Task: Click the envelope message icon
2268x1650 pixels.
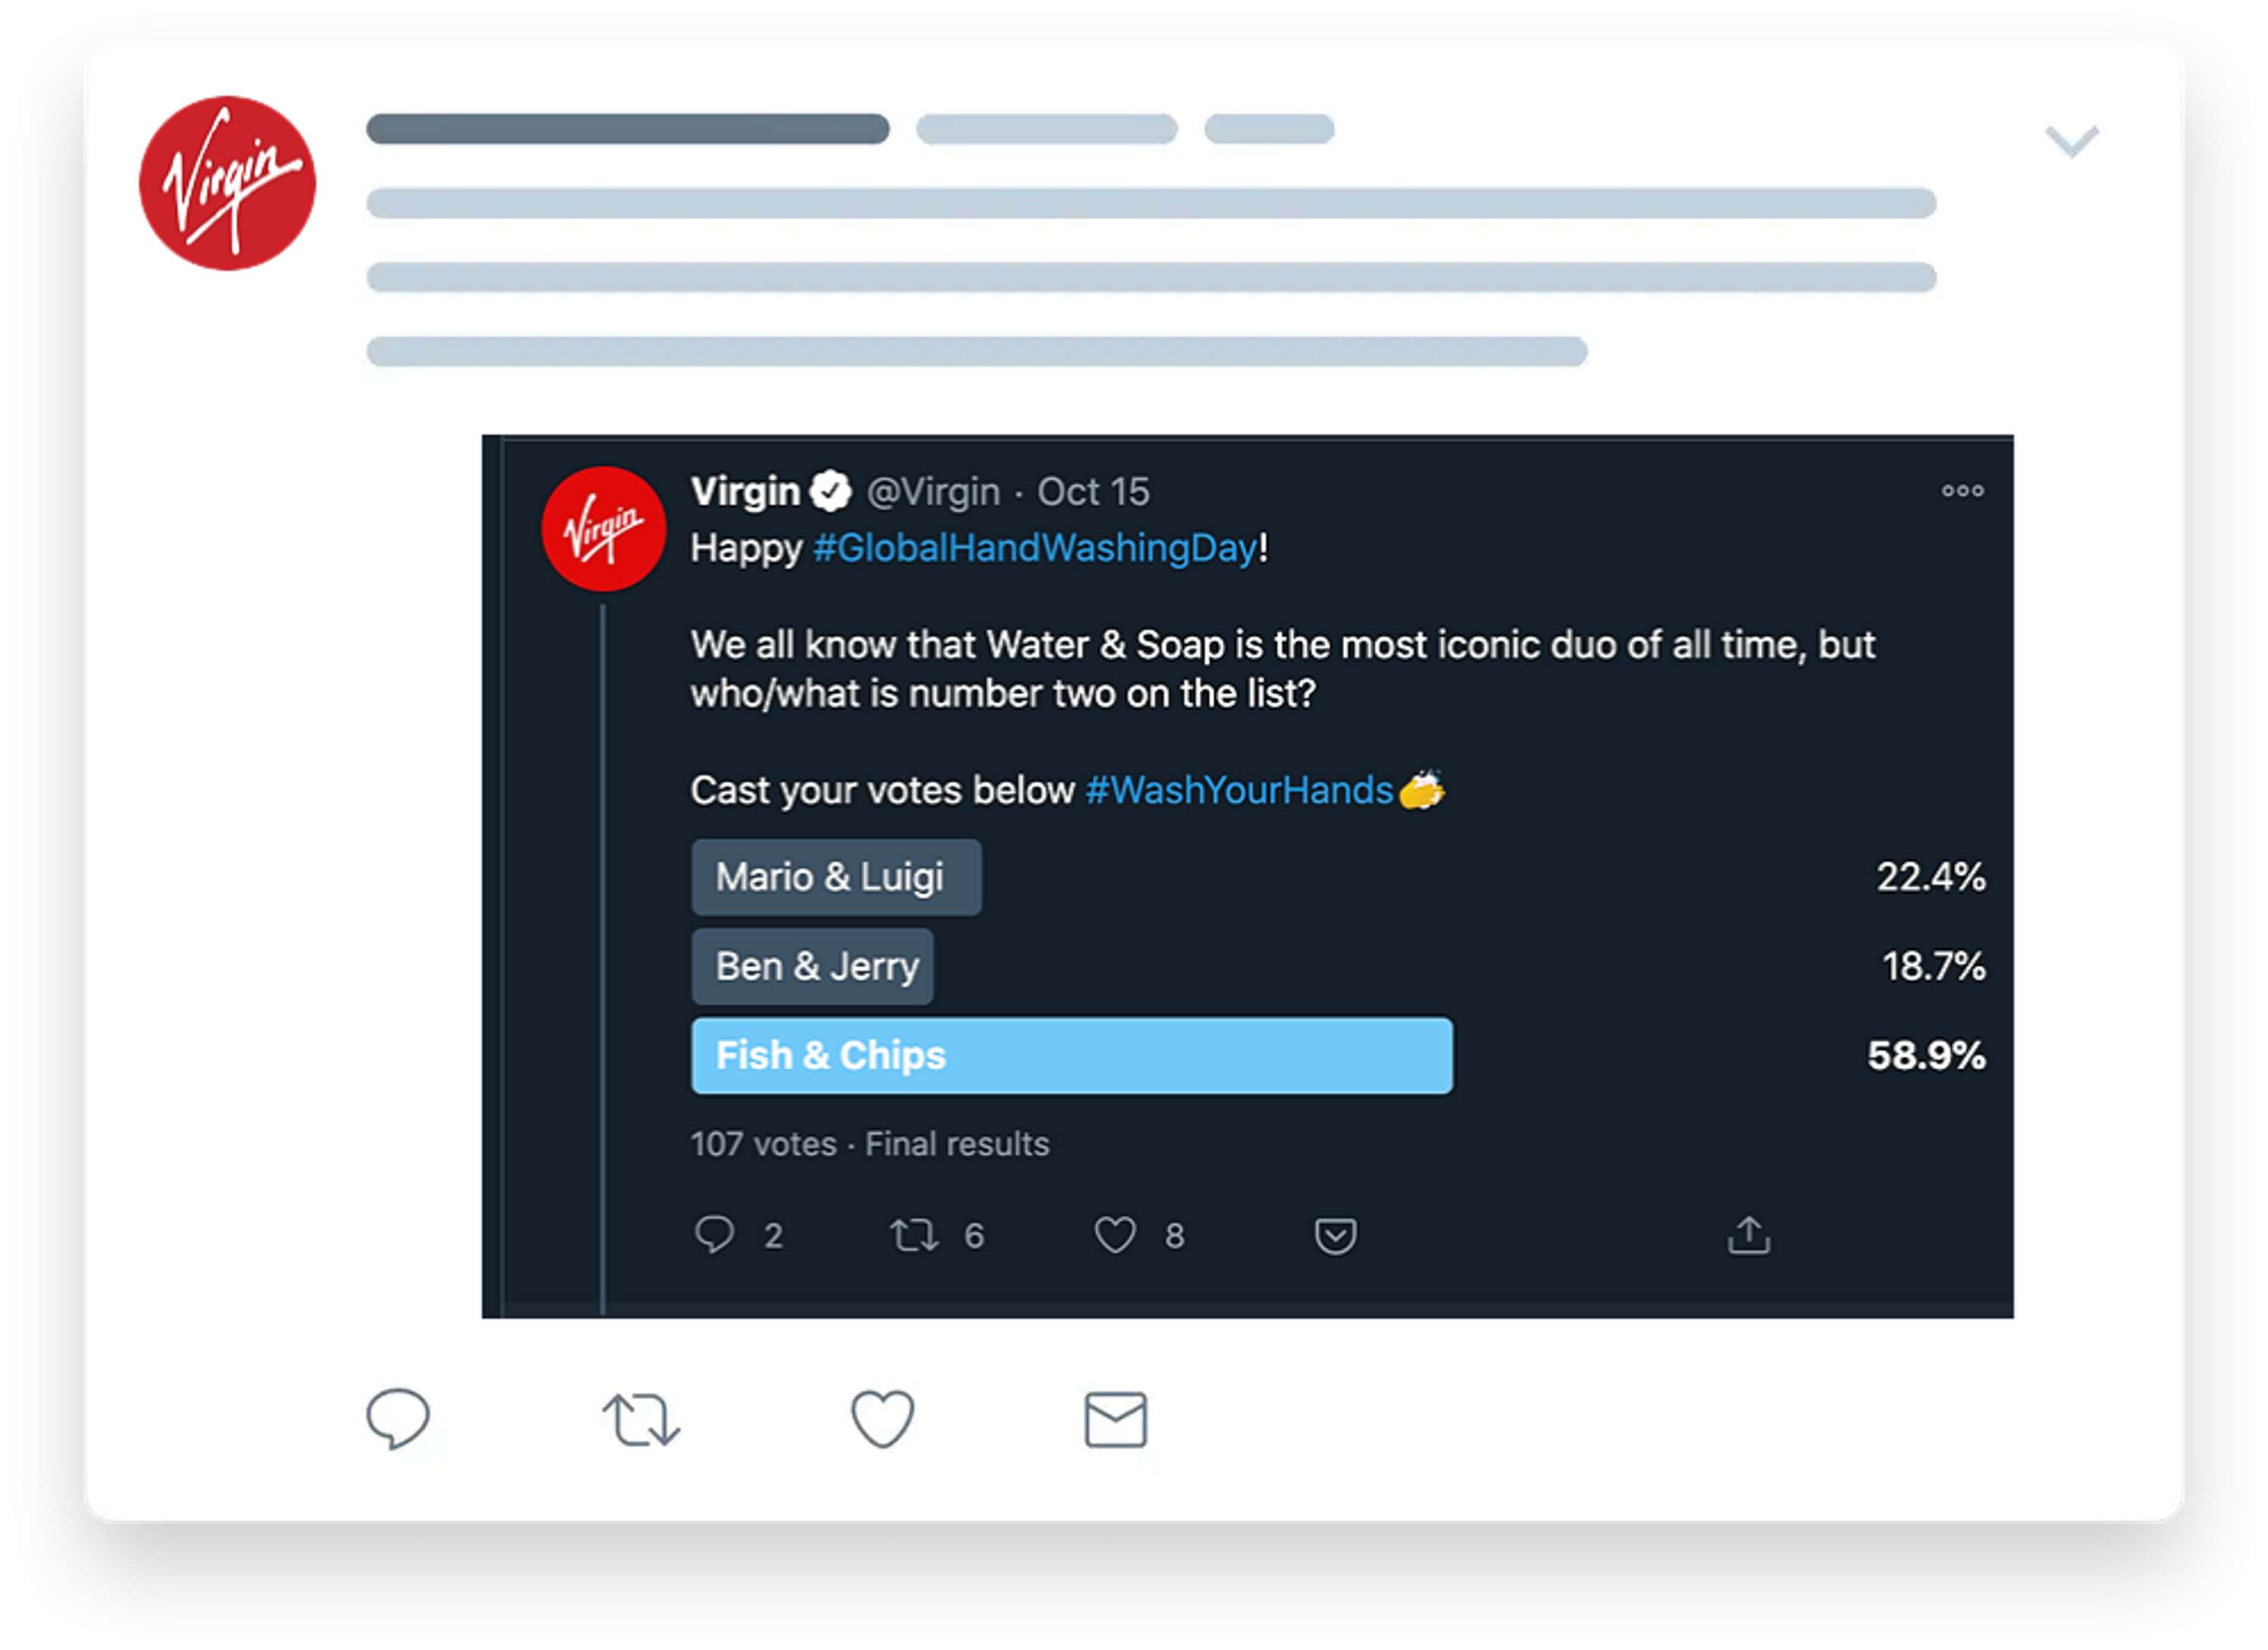Action: point(1115,1419)
